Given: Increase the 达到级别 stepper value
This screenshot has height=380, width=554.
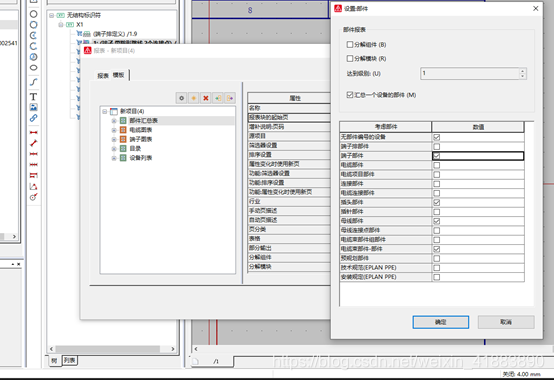Looking at the screenshot, I should pyautogui.click(x=523, y=71).
